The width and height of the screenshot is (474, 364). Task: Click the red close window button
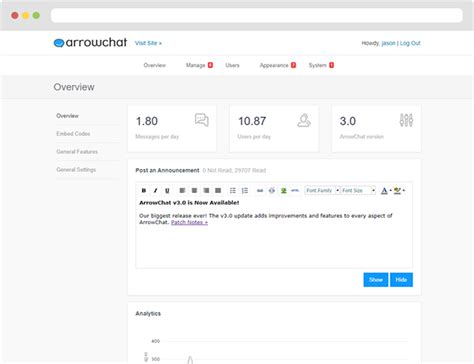(x=15, y=15)
